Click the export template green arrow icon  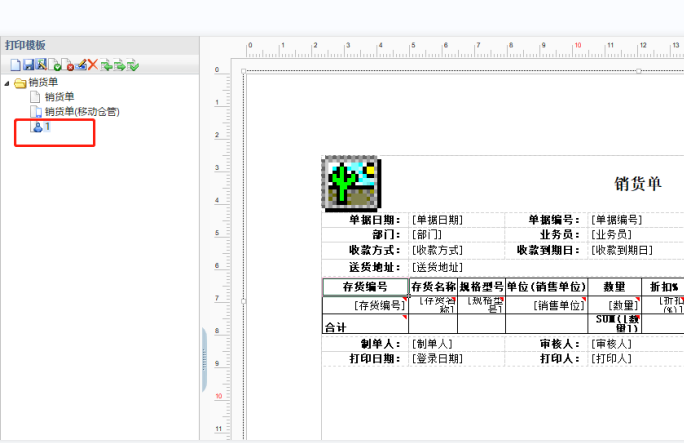click(x=119, y=65)
